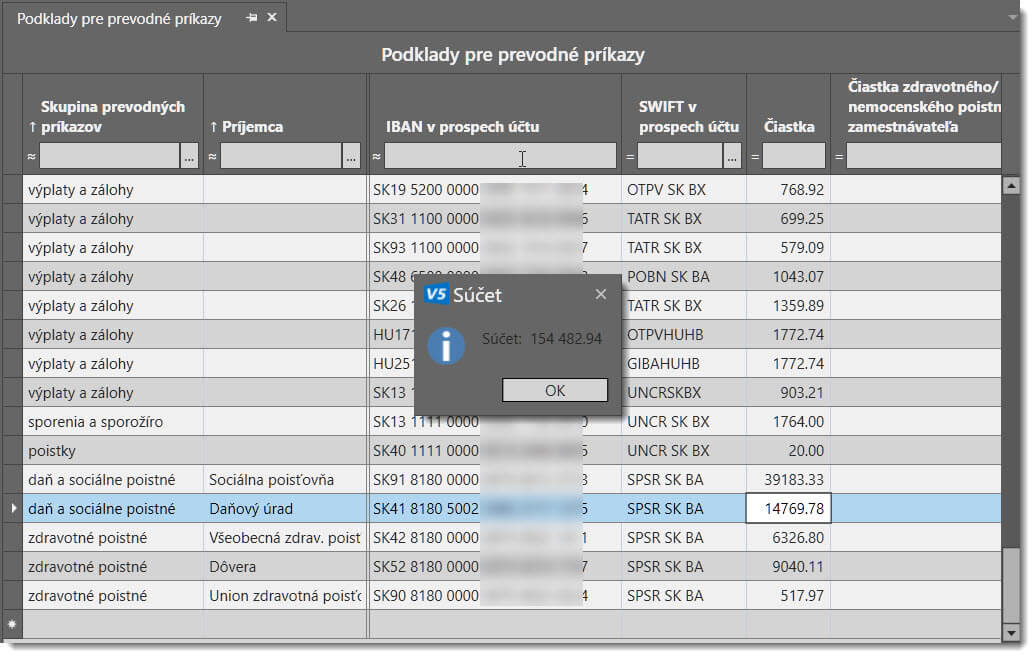Click the scroll up arrow of the table
Viewport: 1035px width, 658px height.
tap(1011, 185)
